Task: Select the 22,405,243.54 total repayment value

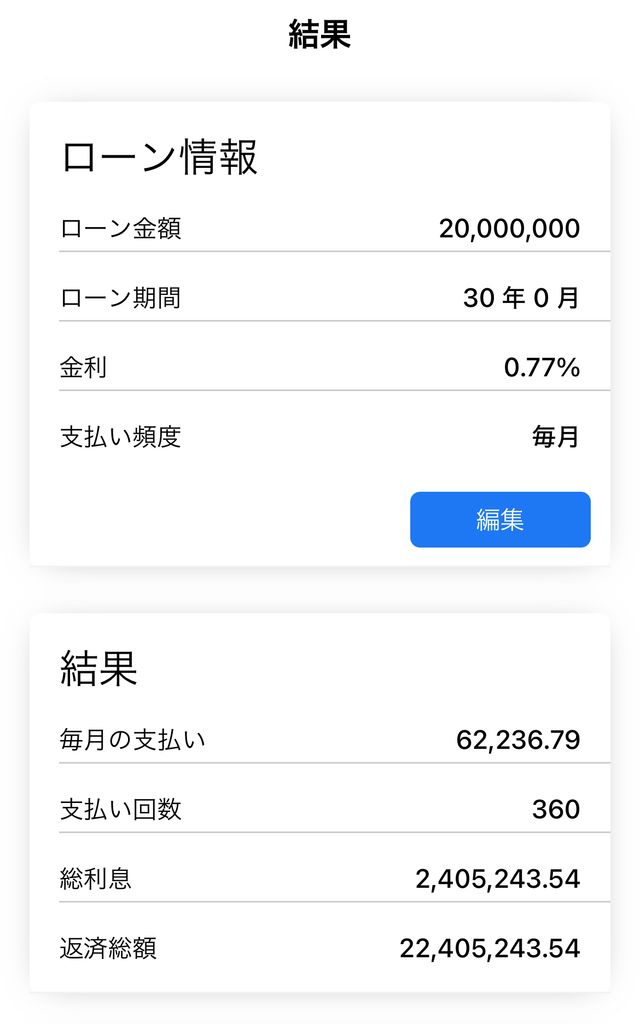Action: (489, 948)
